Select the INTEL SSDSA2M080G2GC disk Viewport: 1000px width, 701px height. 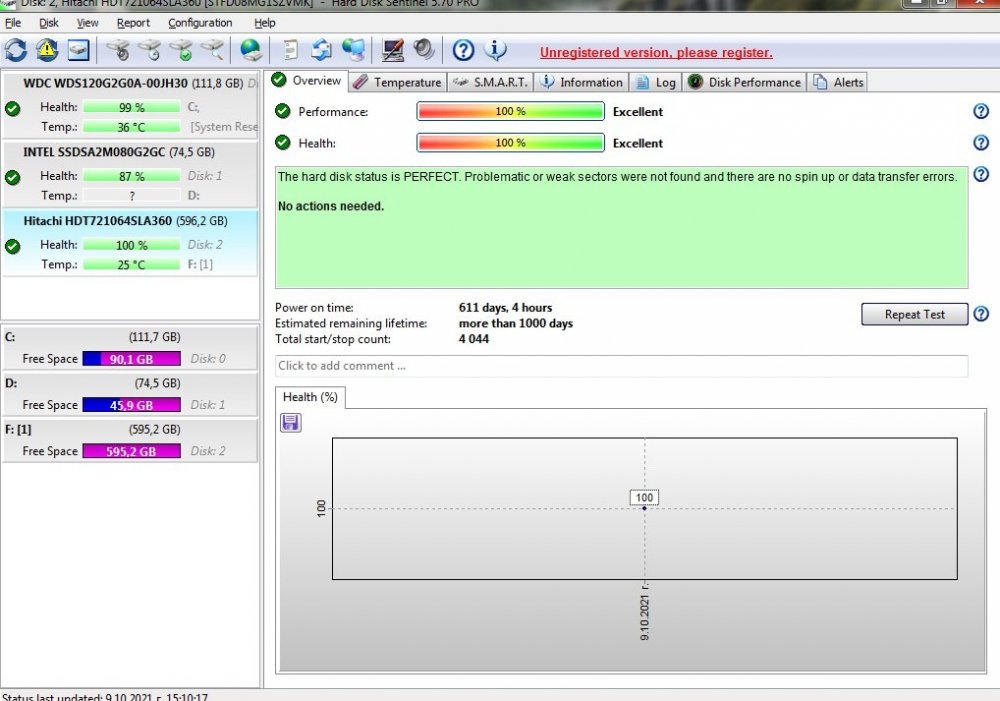point(118,153)
